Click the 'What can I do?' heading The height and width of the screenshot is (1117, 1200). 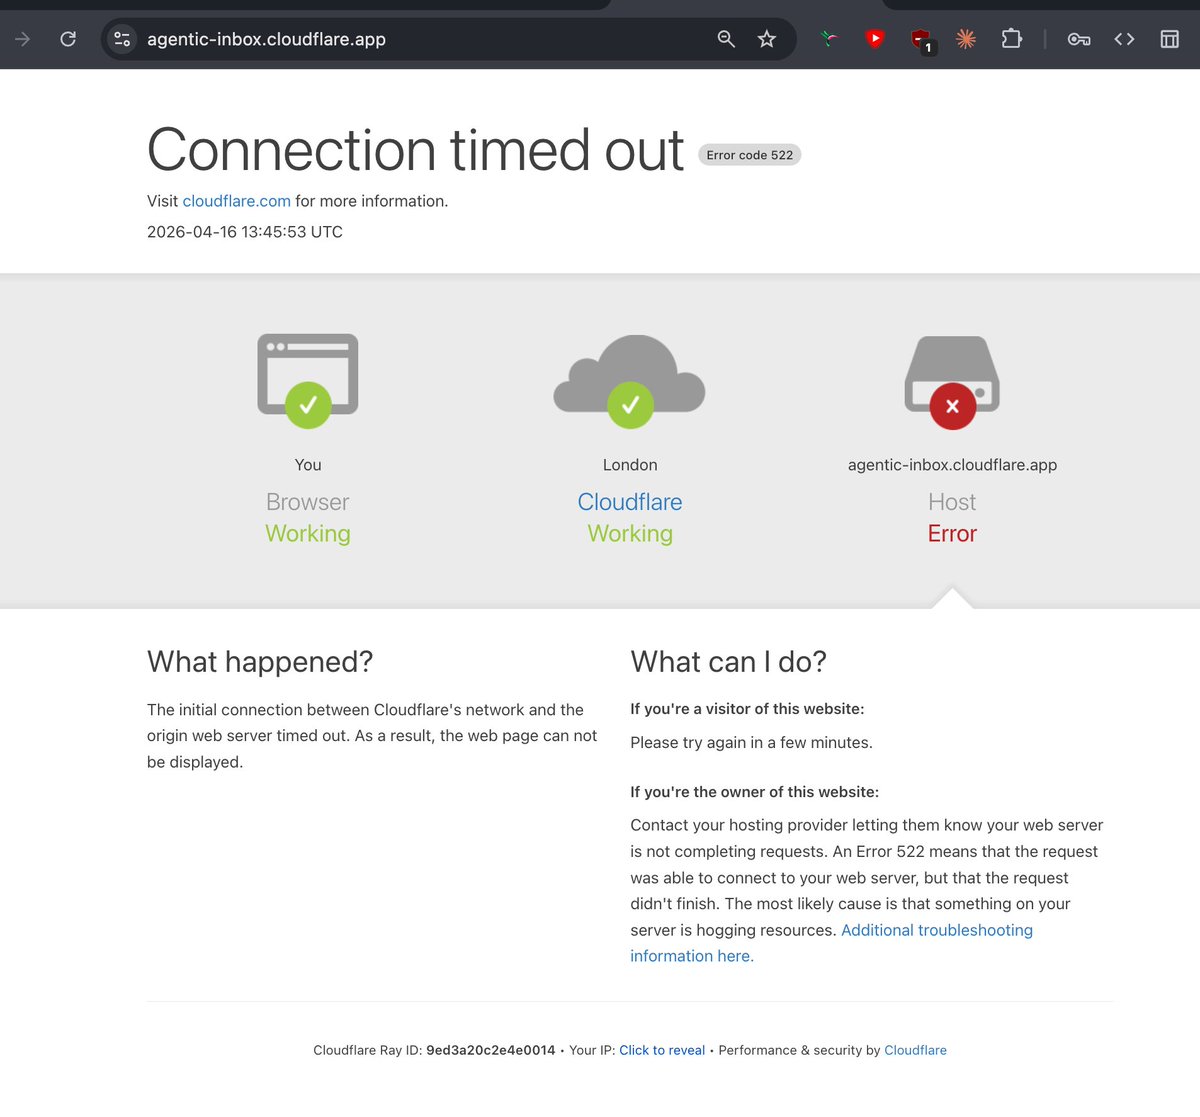click(x=729, y=662)
